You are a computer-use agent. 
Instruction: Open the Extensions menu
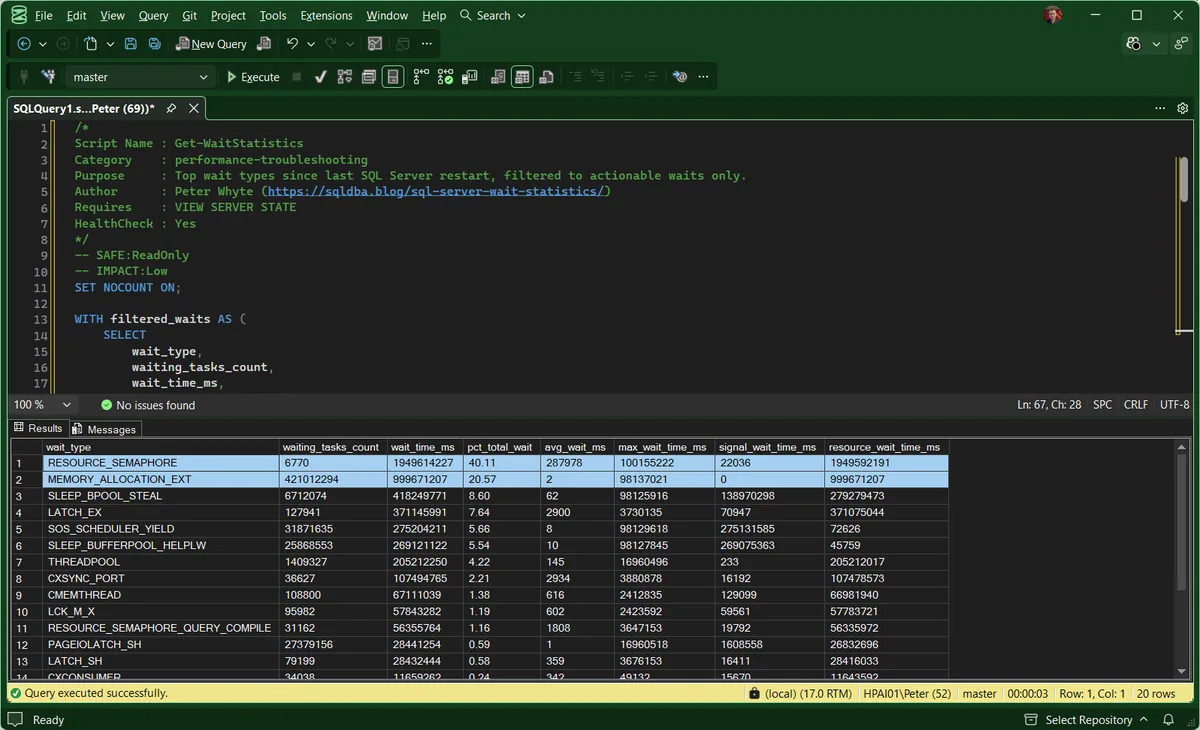tap(326, 15)
